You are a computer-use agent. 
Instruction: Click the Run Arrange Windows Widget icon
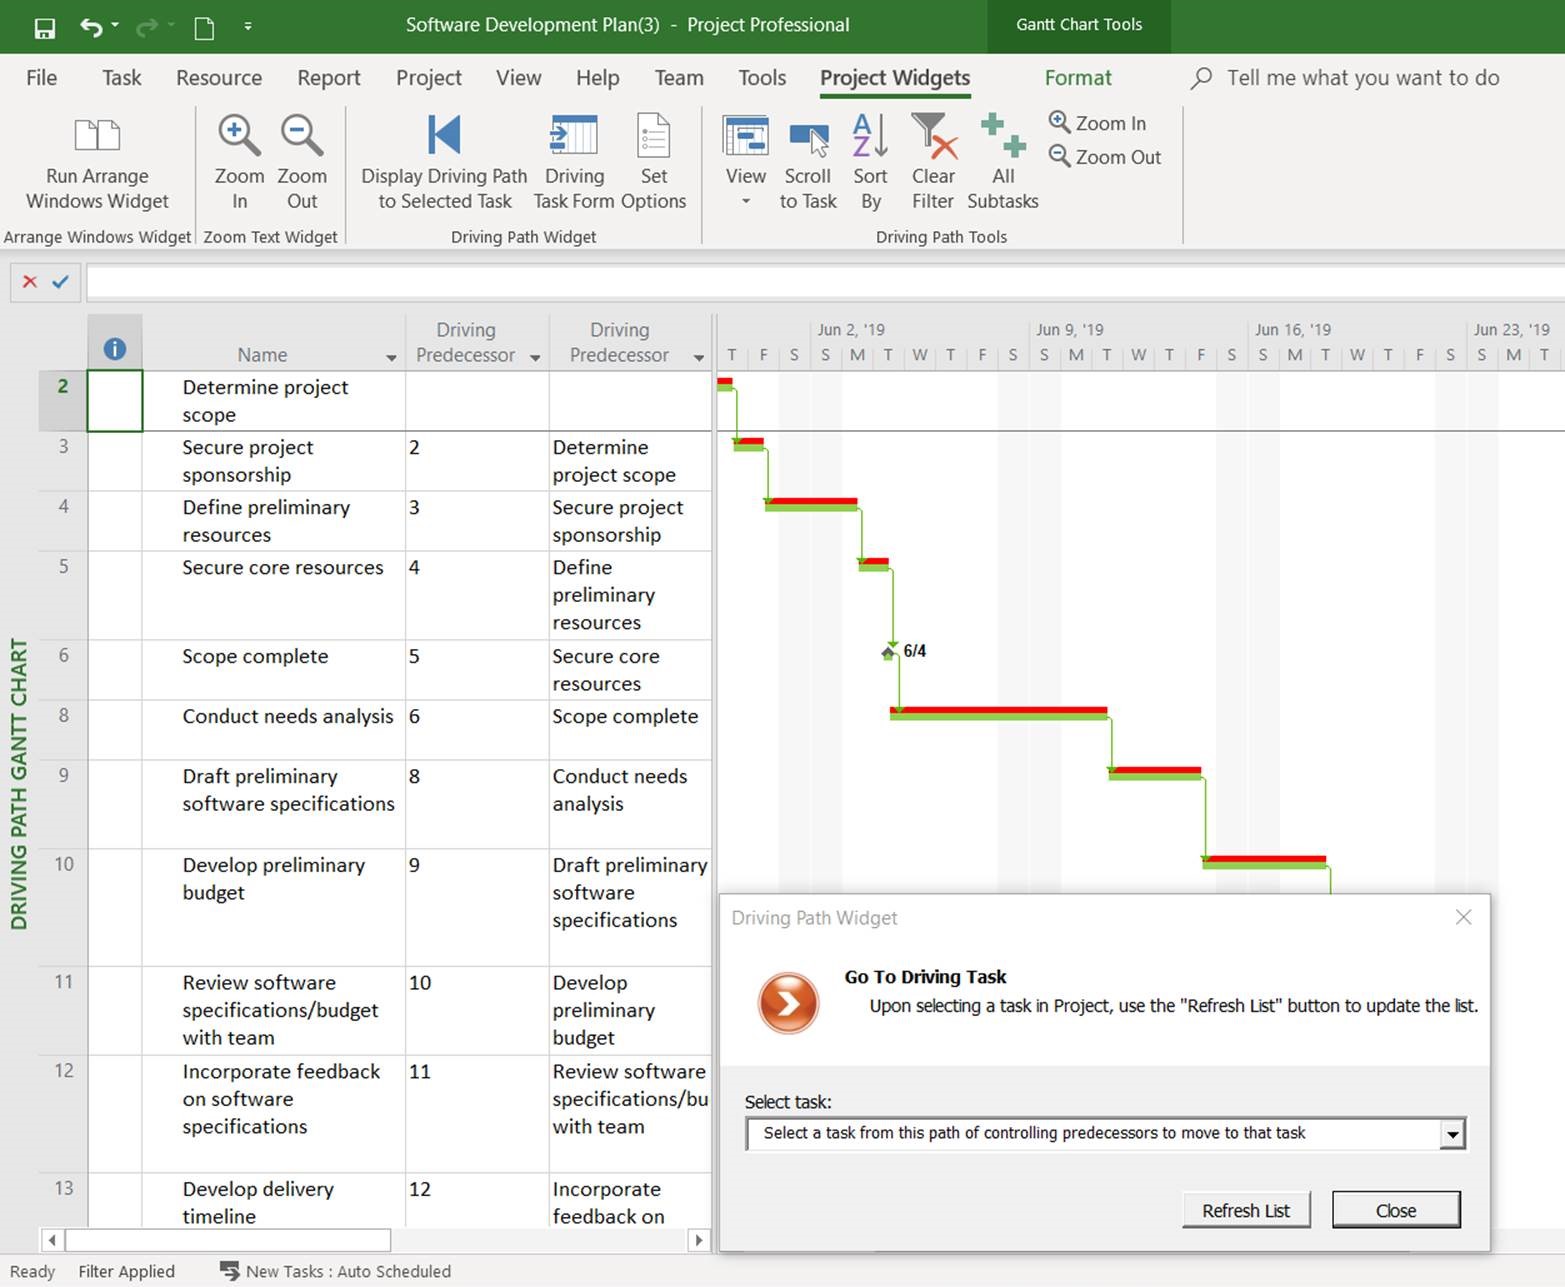point(97,136)
